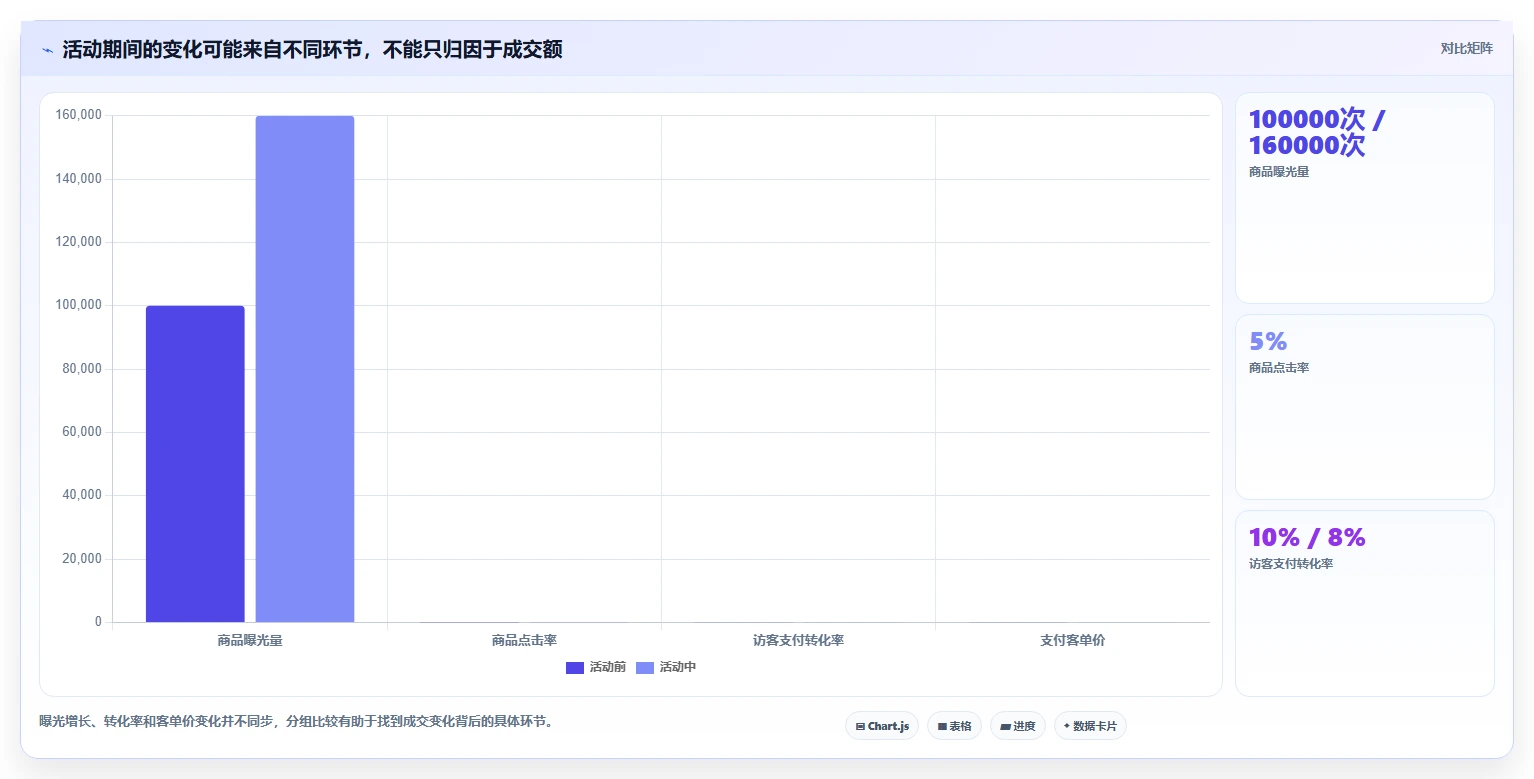Toggle the 活动中 legend entry
This screenshot has width=1534, height=779.
tap(666, 667)
